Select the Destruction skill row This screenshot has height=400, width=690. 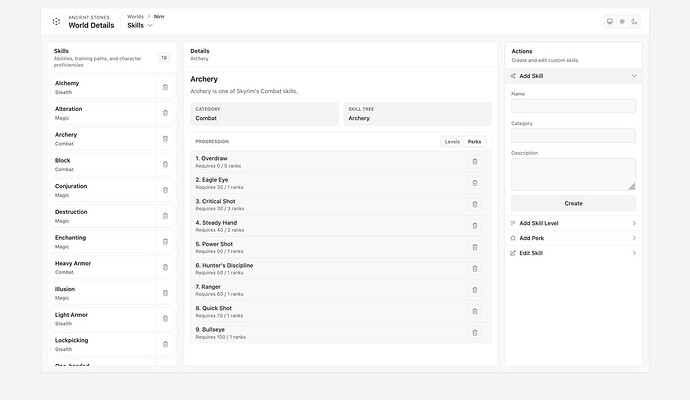(103, 216)
